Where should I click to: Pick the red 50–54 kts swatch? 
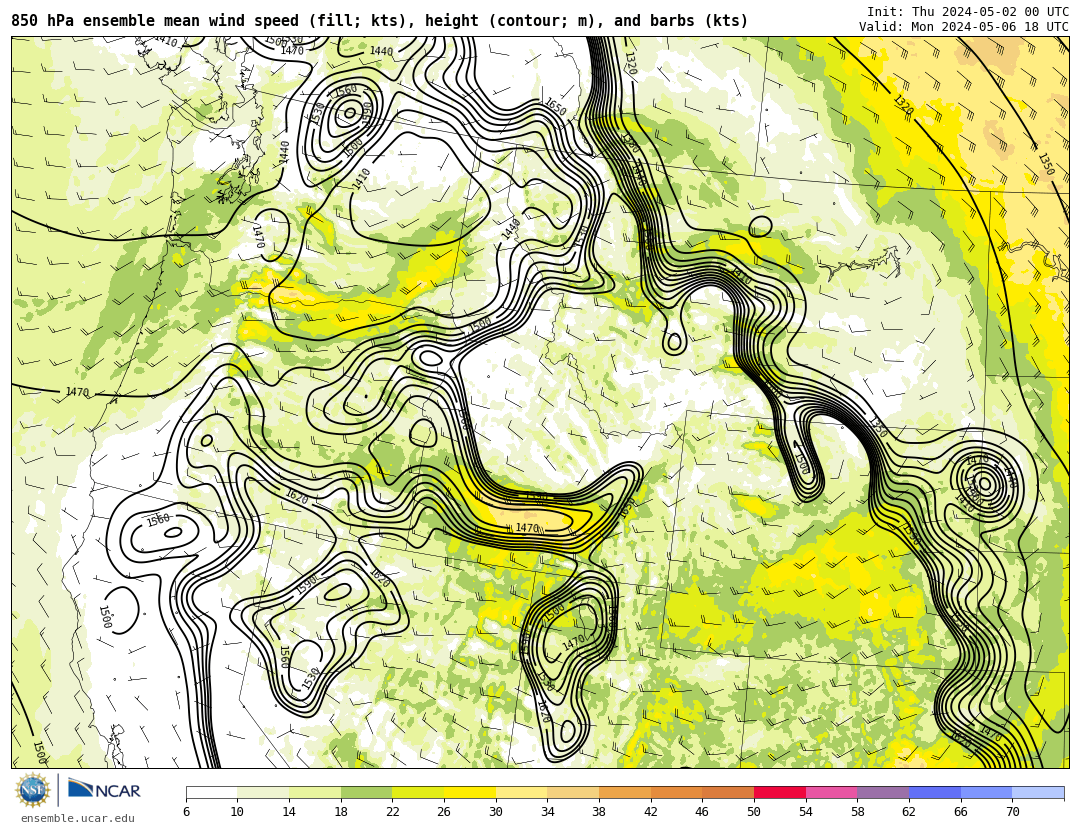pyautogui.click(x=780, y=792)
